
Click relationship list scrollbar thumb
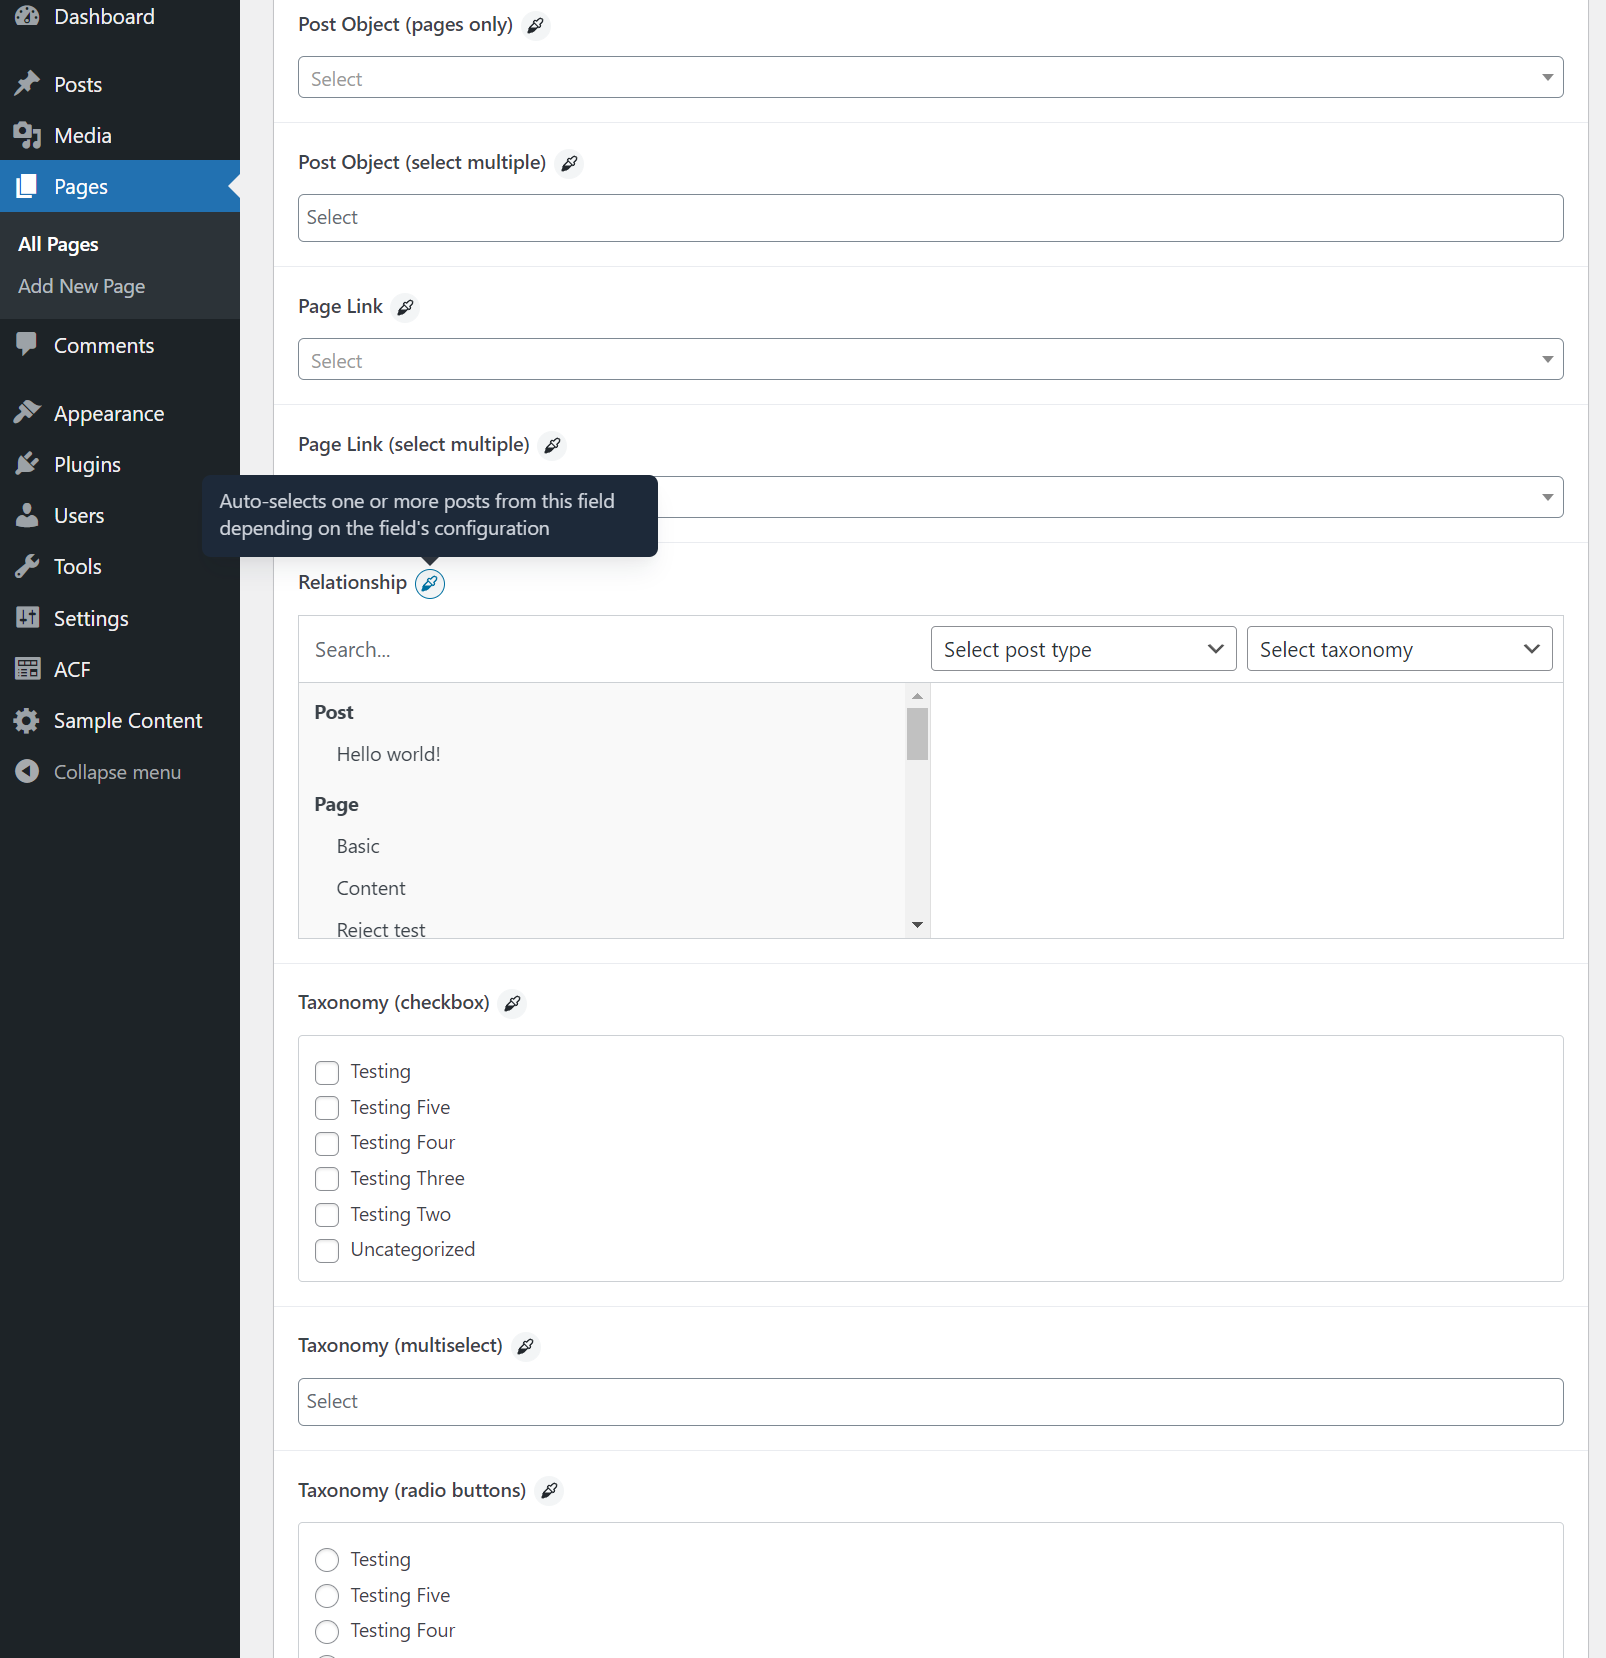[917, 734]
